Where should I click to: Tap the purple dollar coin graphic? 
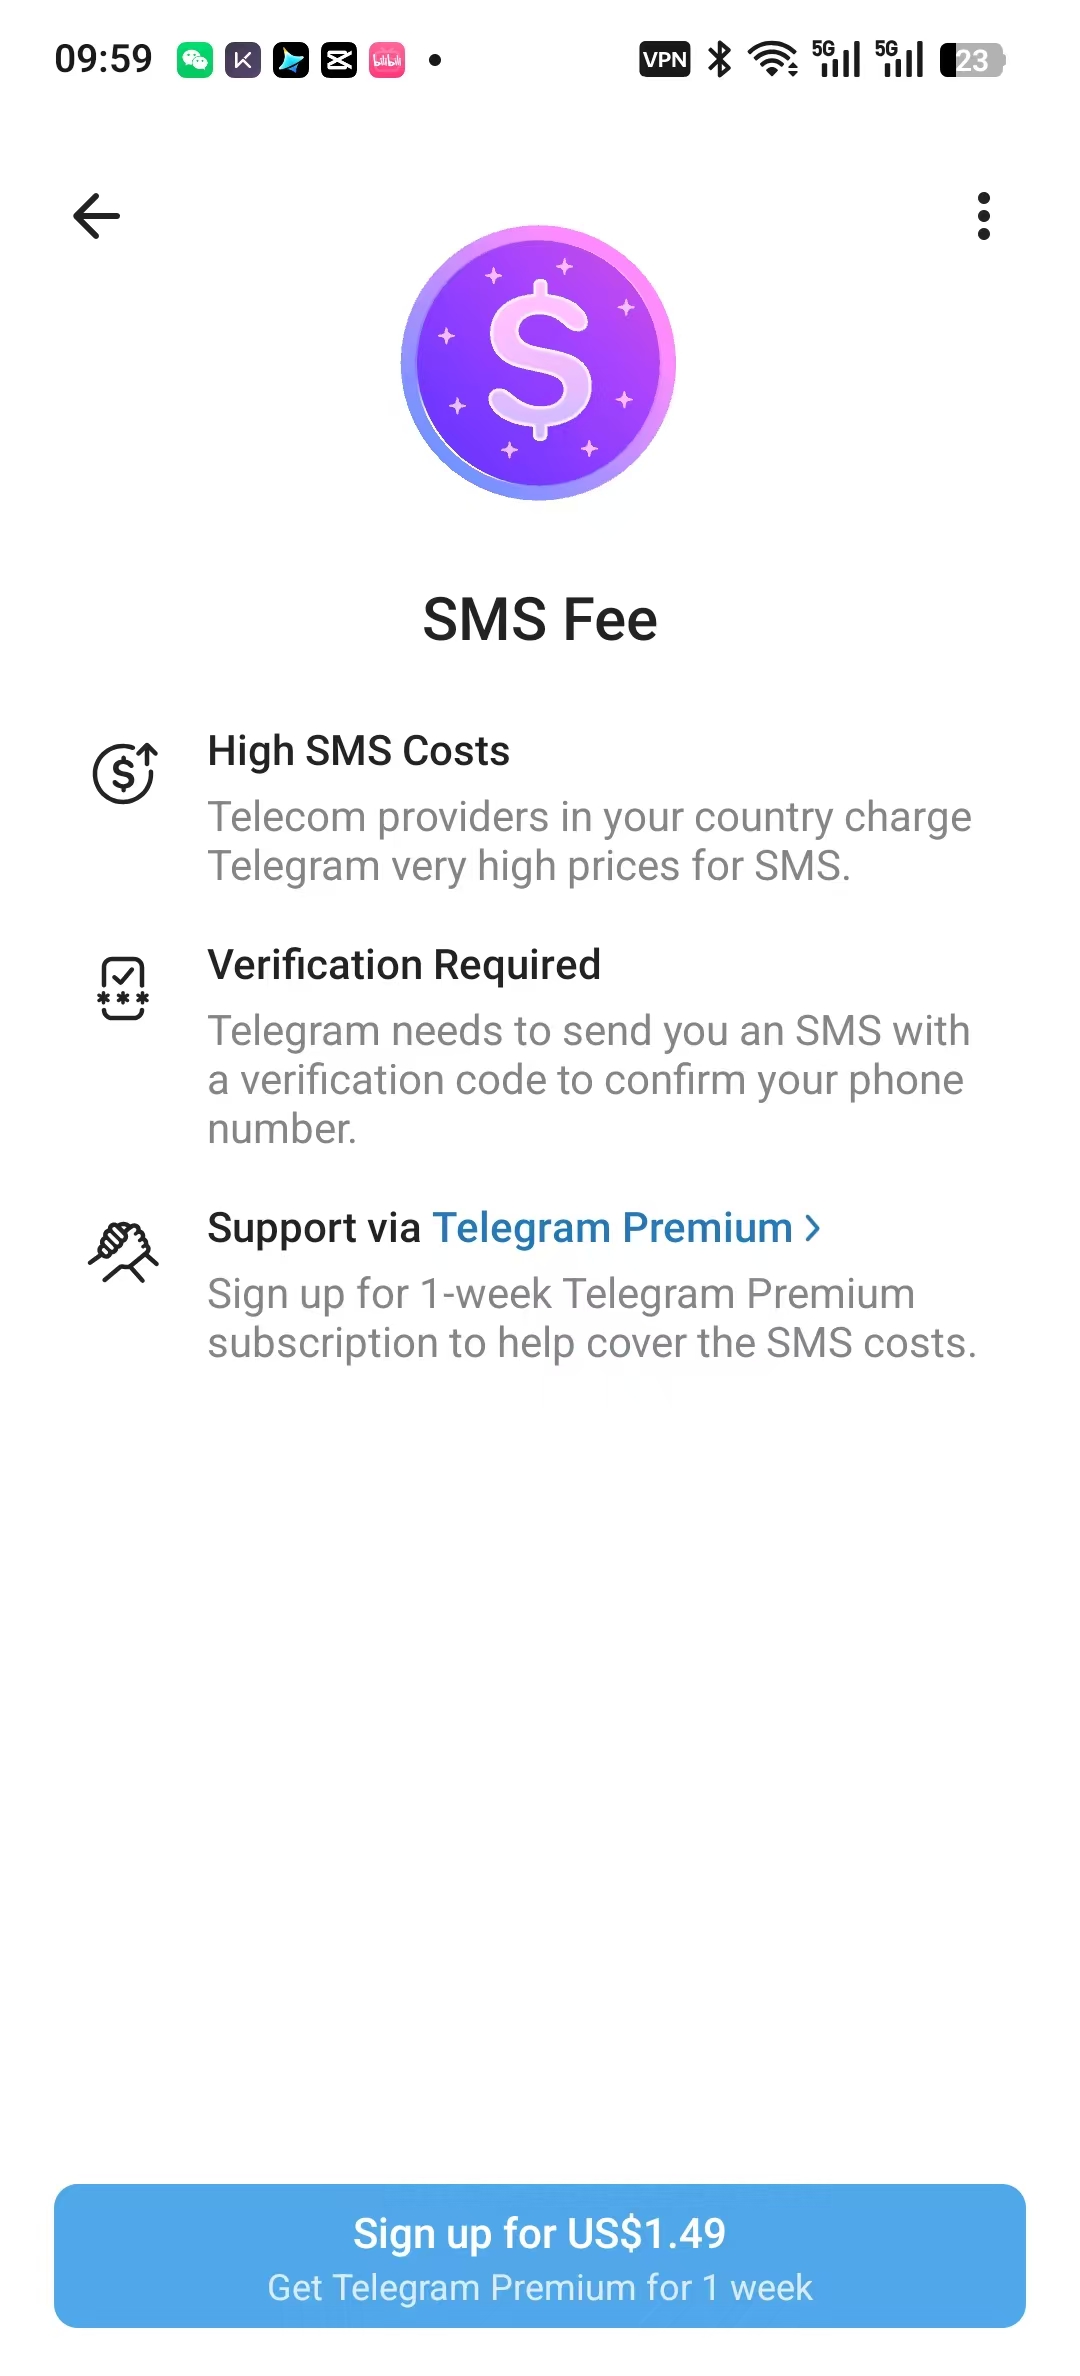point(539,363)
